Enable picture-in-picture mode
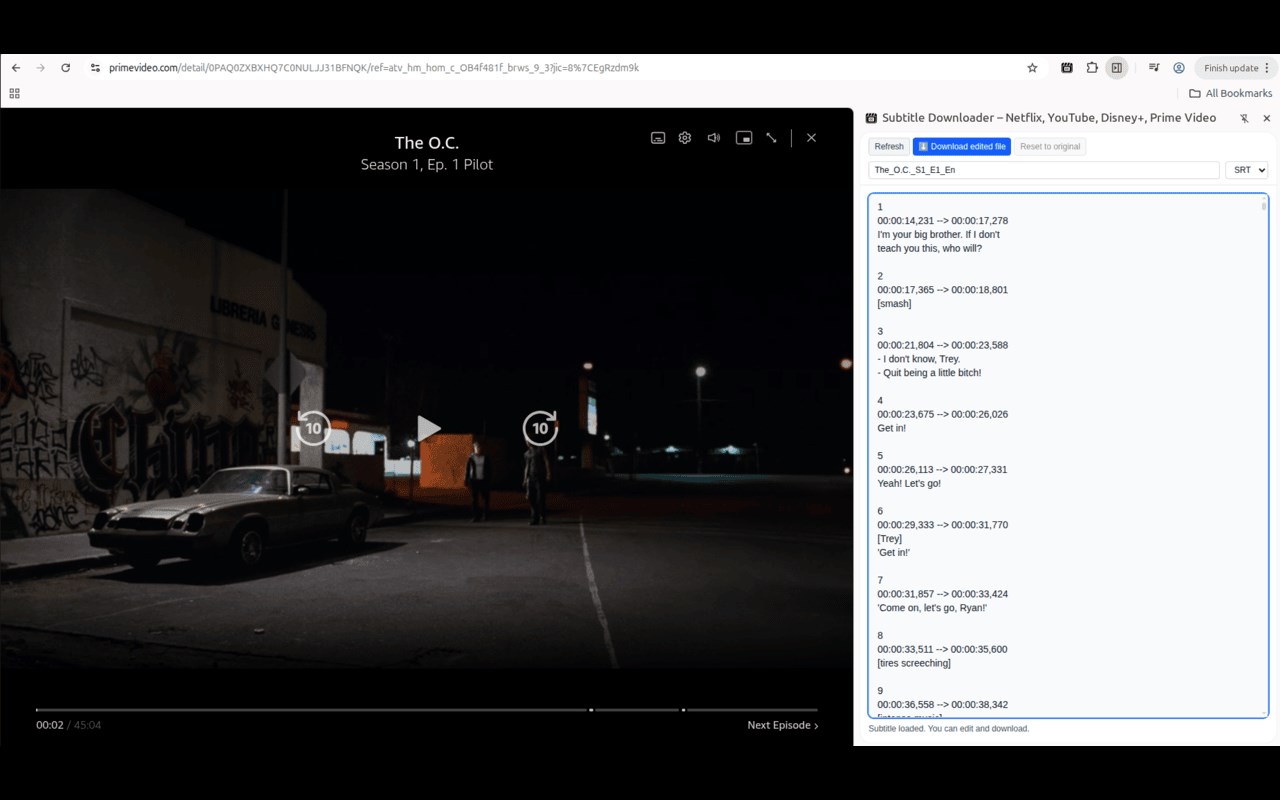This screenshot has width=1280, height=800. (x=744, y=138)
